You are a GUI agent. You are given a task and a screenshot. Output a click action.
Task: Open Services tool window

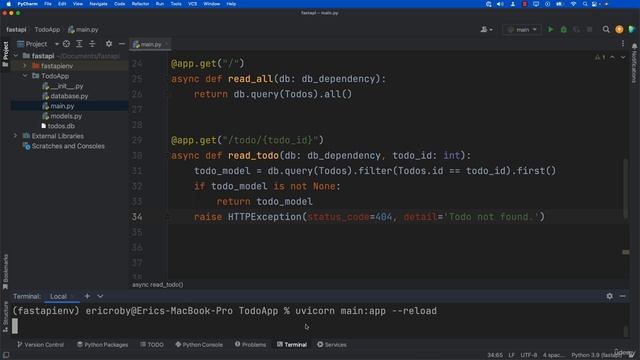pyautogui.click(x=331, y=344)
